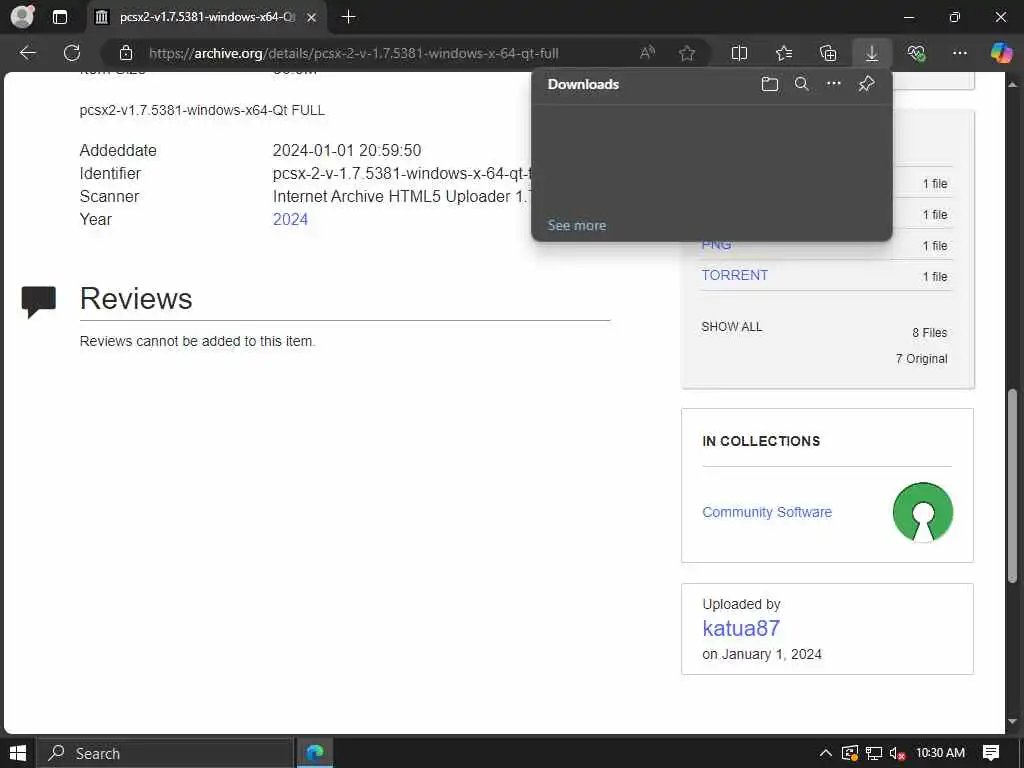Click the archive.org address bar URL

pyautogui.click(x=353, y=53)
